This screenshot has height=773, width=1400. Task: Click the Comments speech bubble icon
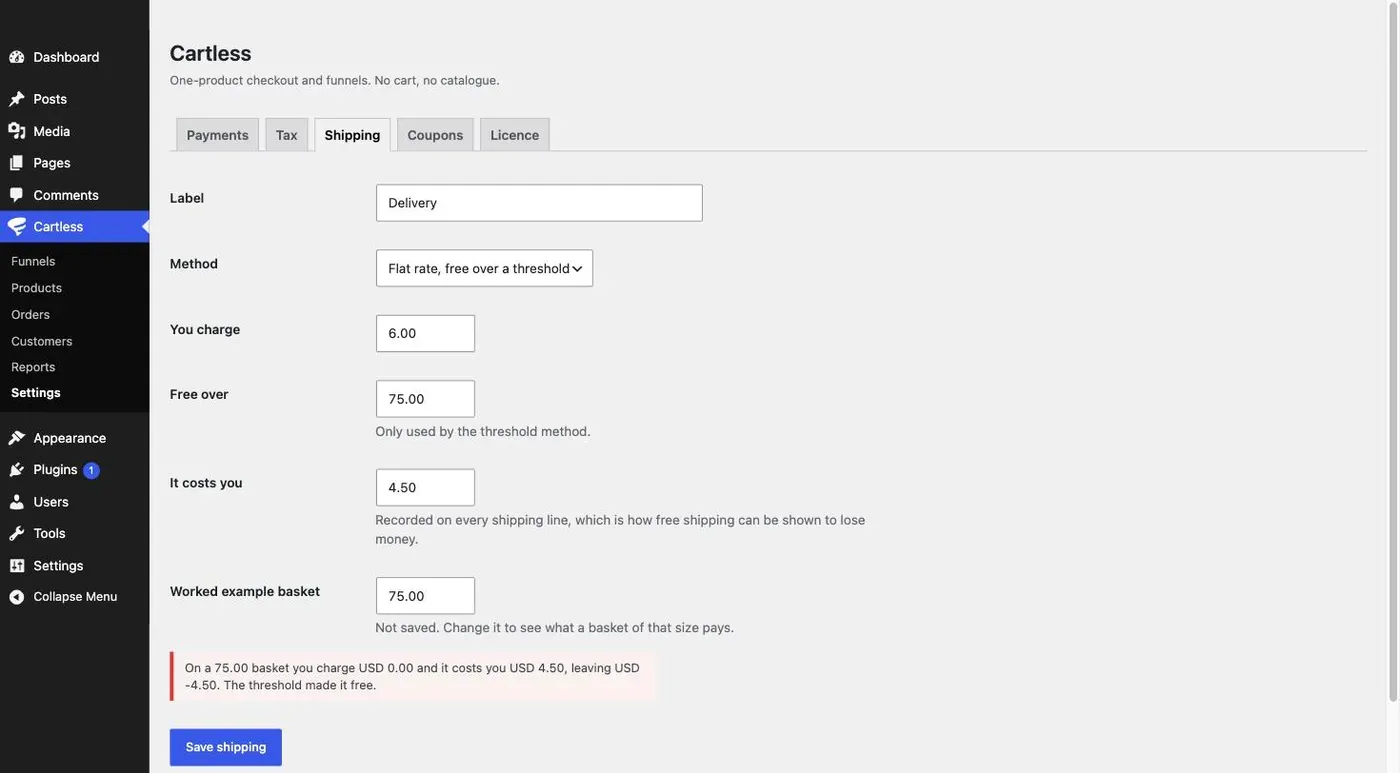(x=17, y=195)
